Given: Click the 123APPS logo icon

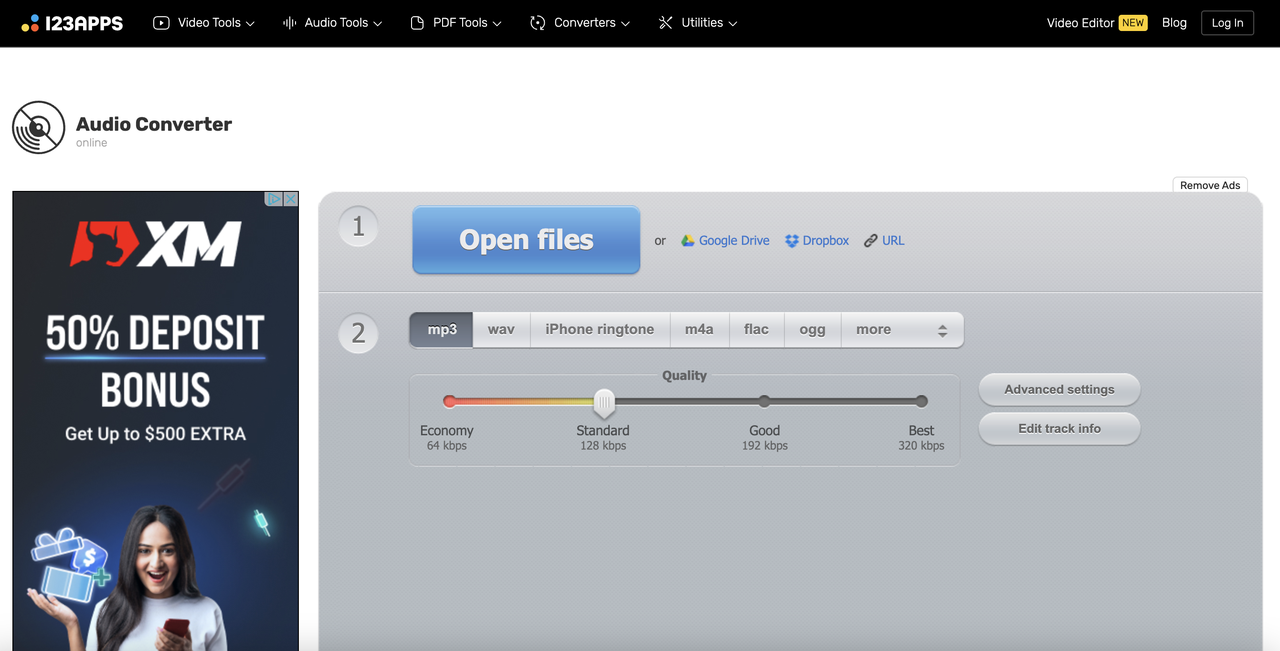Looking at the screenshot, I should (31, 23).
